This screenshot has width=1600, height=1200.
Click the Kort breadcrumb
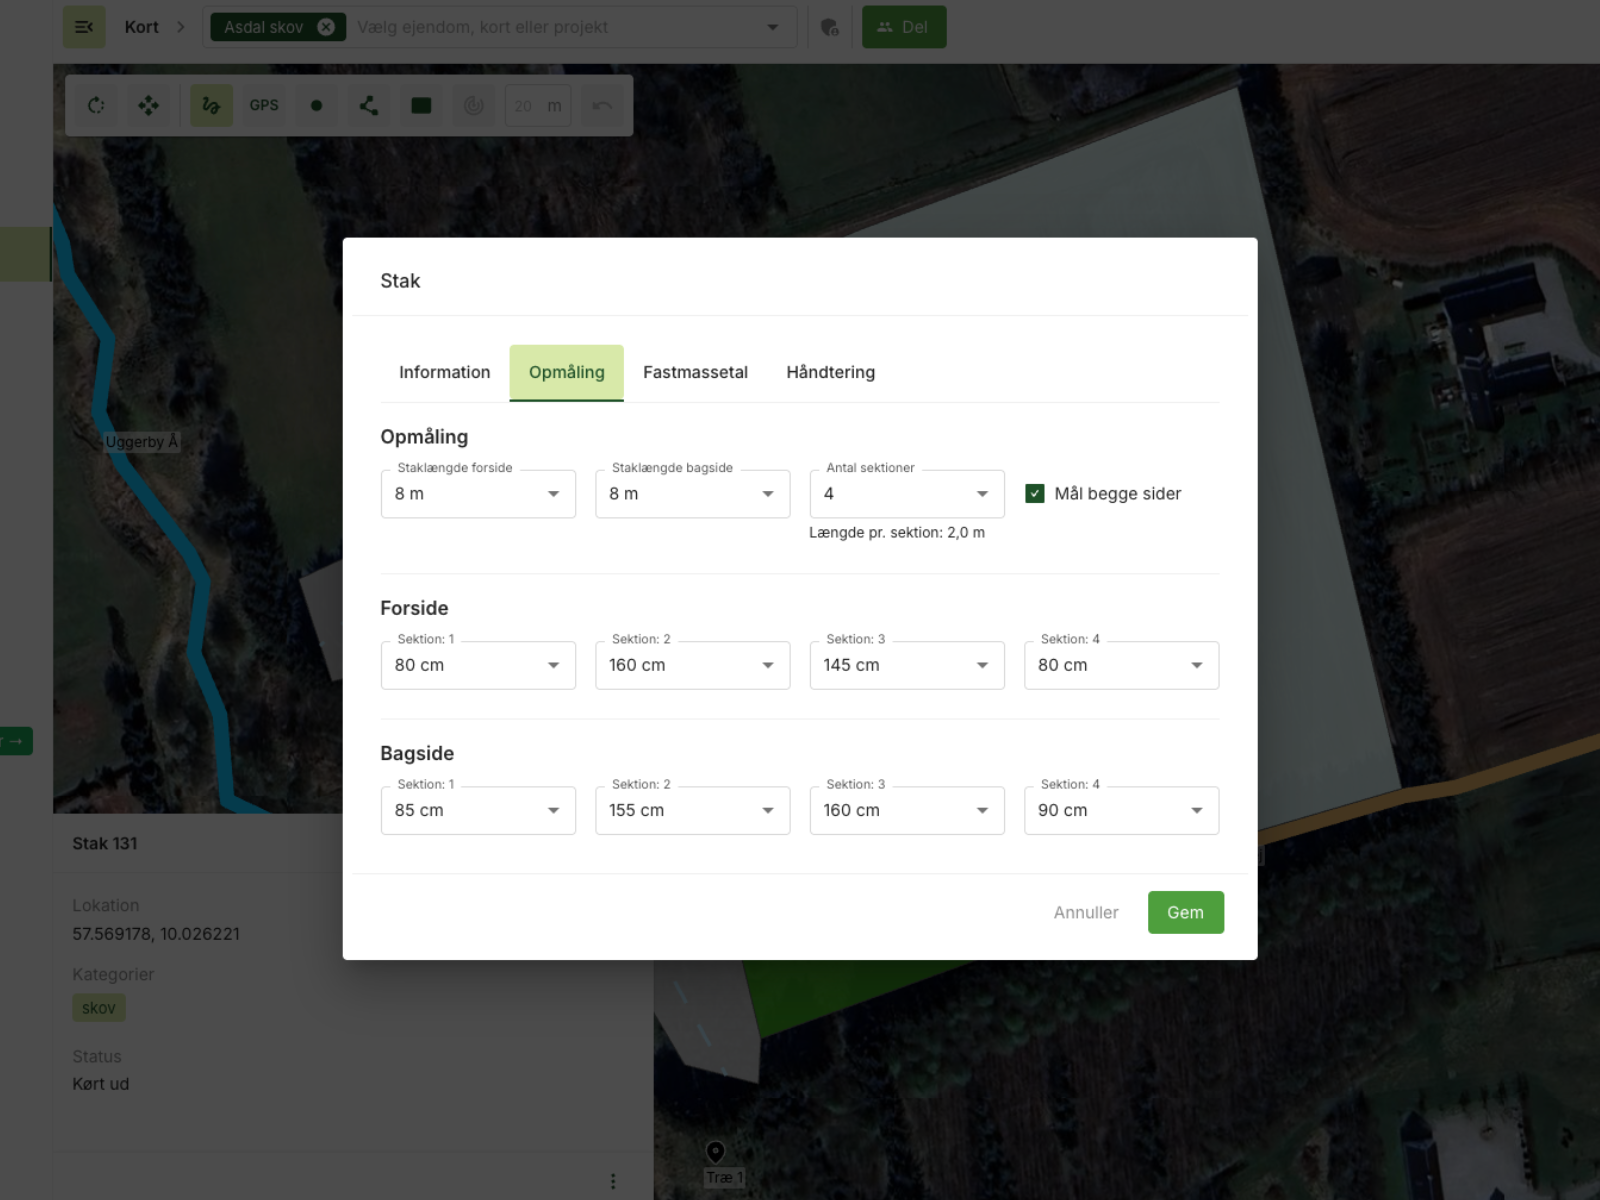coord(141,27)
